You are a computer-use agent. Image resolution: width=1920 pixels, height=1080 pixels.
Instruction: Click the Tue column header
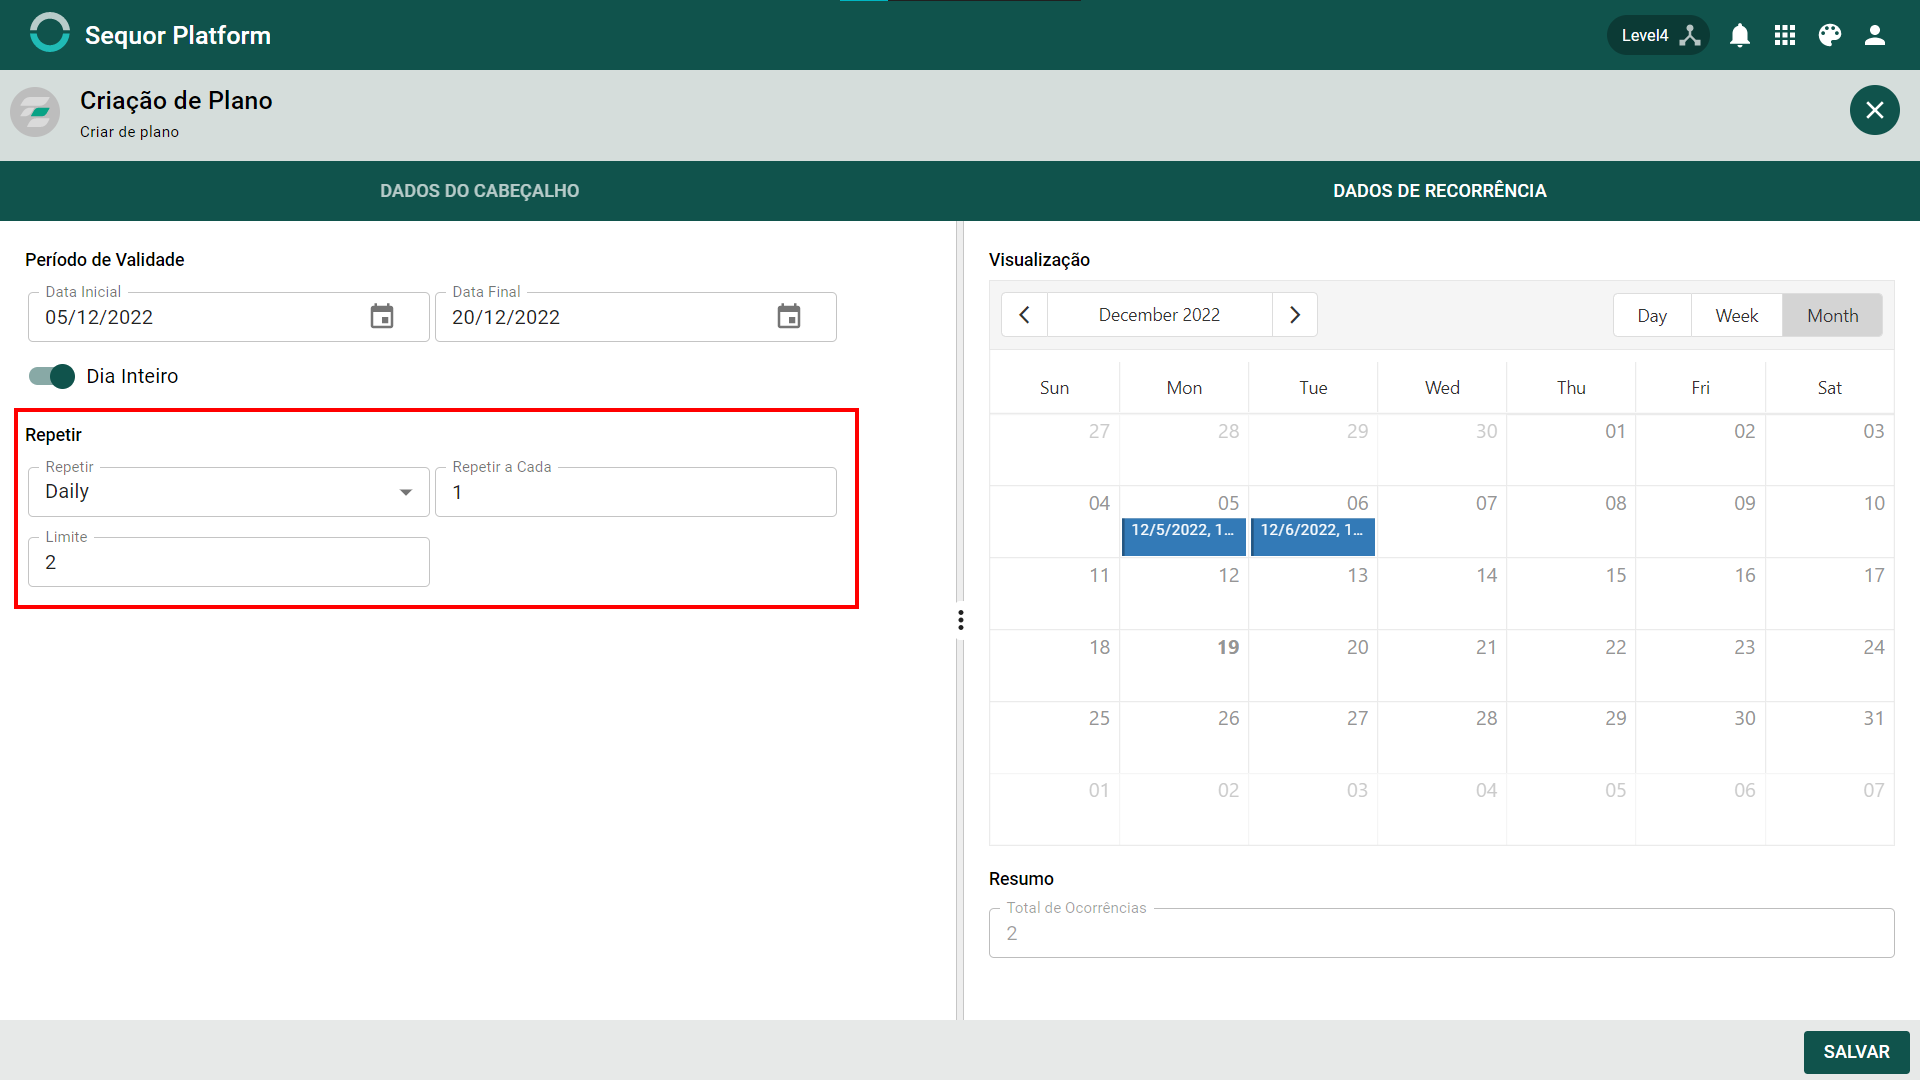(1313, 388)
